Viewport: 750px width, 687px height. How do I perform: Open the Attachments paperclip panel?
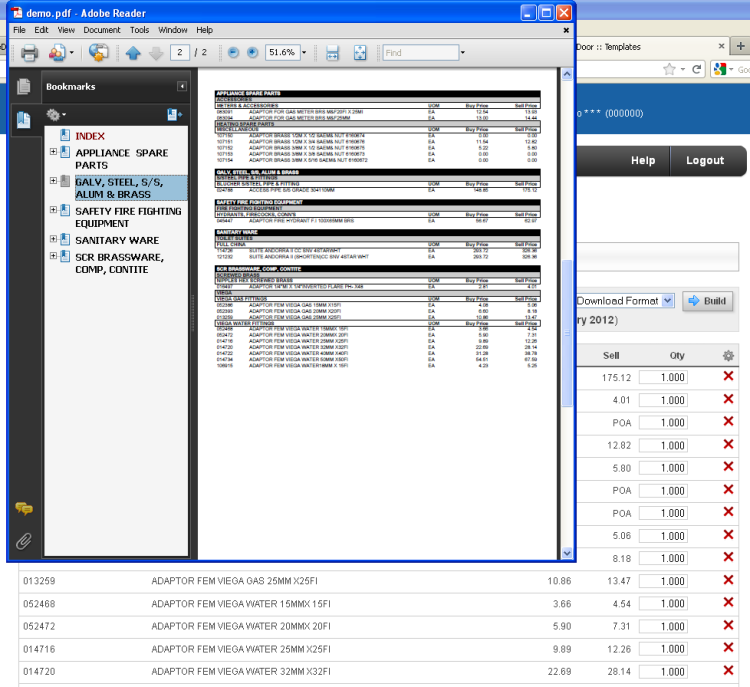click(x=23, y=541)
